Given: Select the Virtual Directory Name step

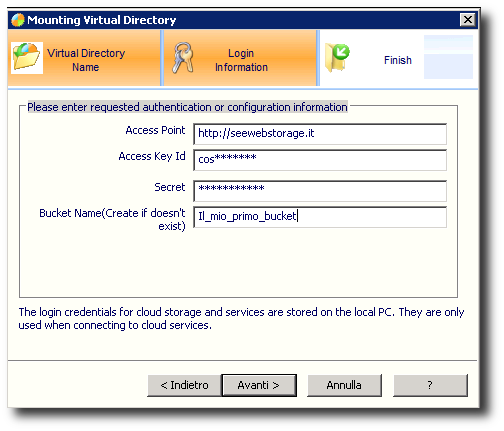Looking at the screenshot, I should (x=84, y=58).
